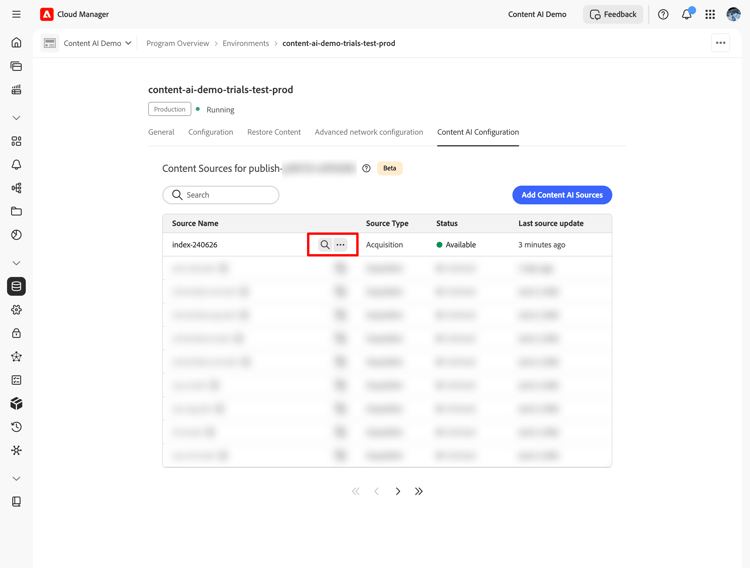This screenshot has height=568, width=750.
Task: Click the highlighted database sidebar icon
Action: pyautogui.click(x=16, y=286)
